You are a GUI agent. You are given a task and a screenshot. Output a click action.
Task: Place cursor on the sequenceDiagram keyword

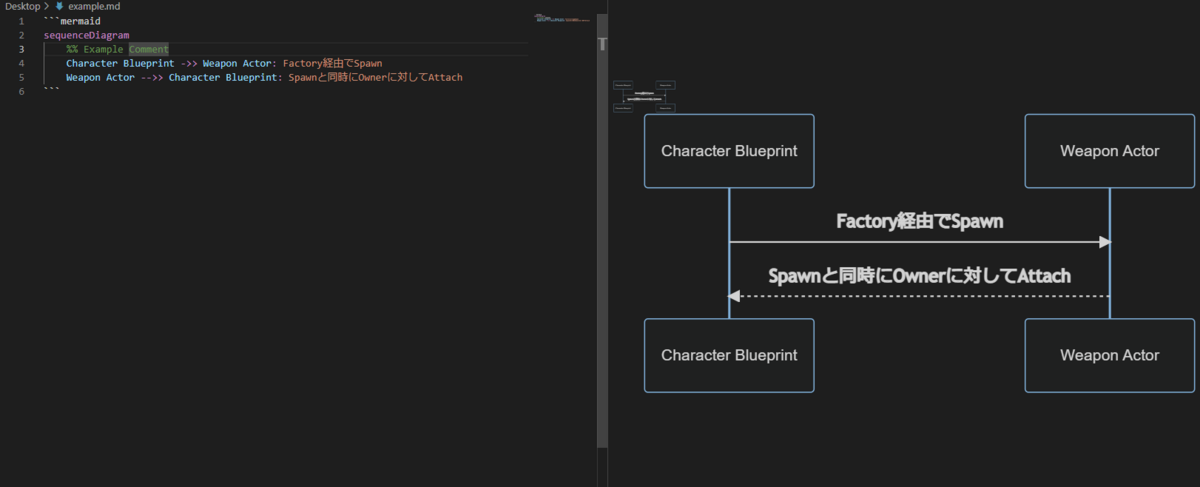point(86,35)
